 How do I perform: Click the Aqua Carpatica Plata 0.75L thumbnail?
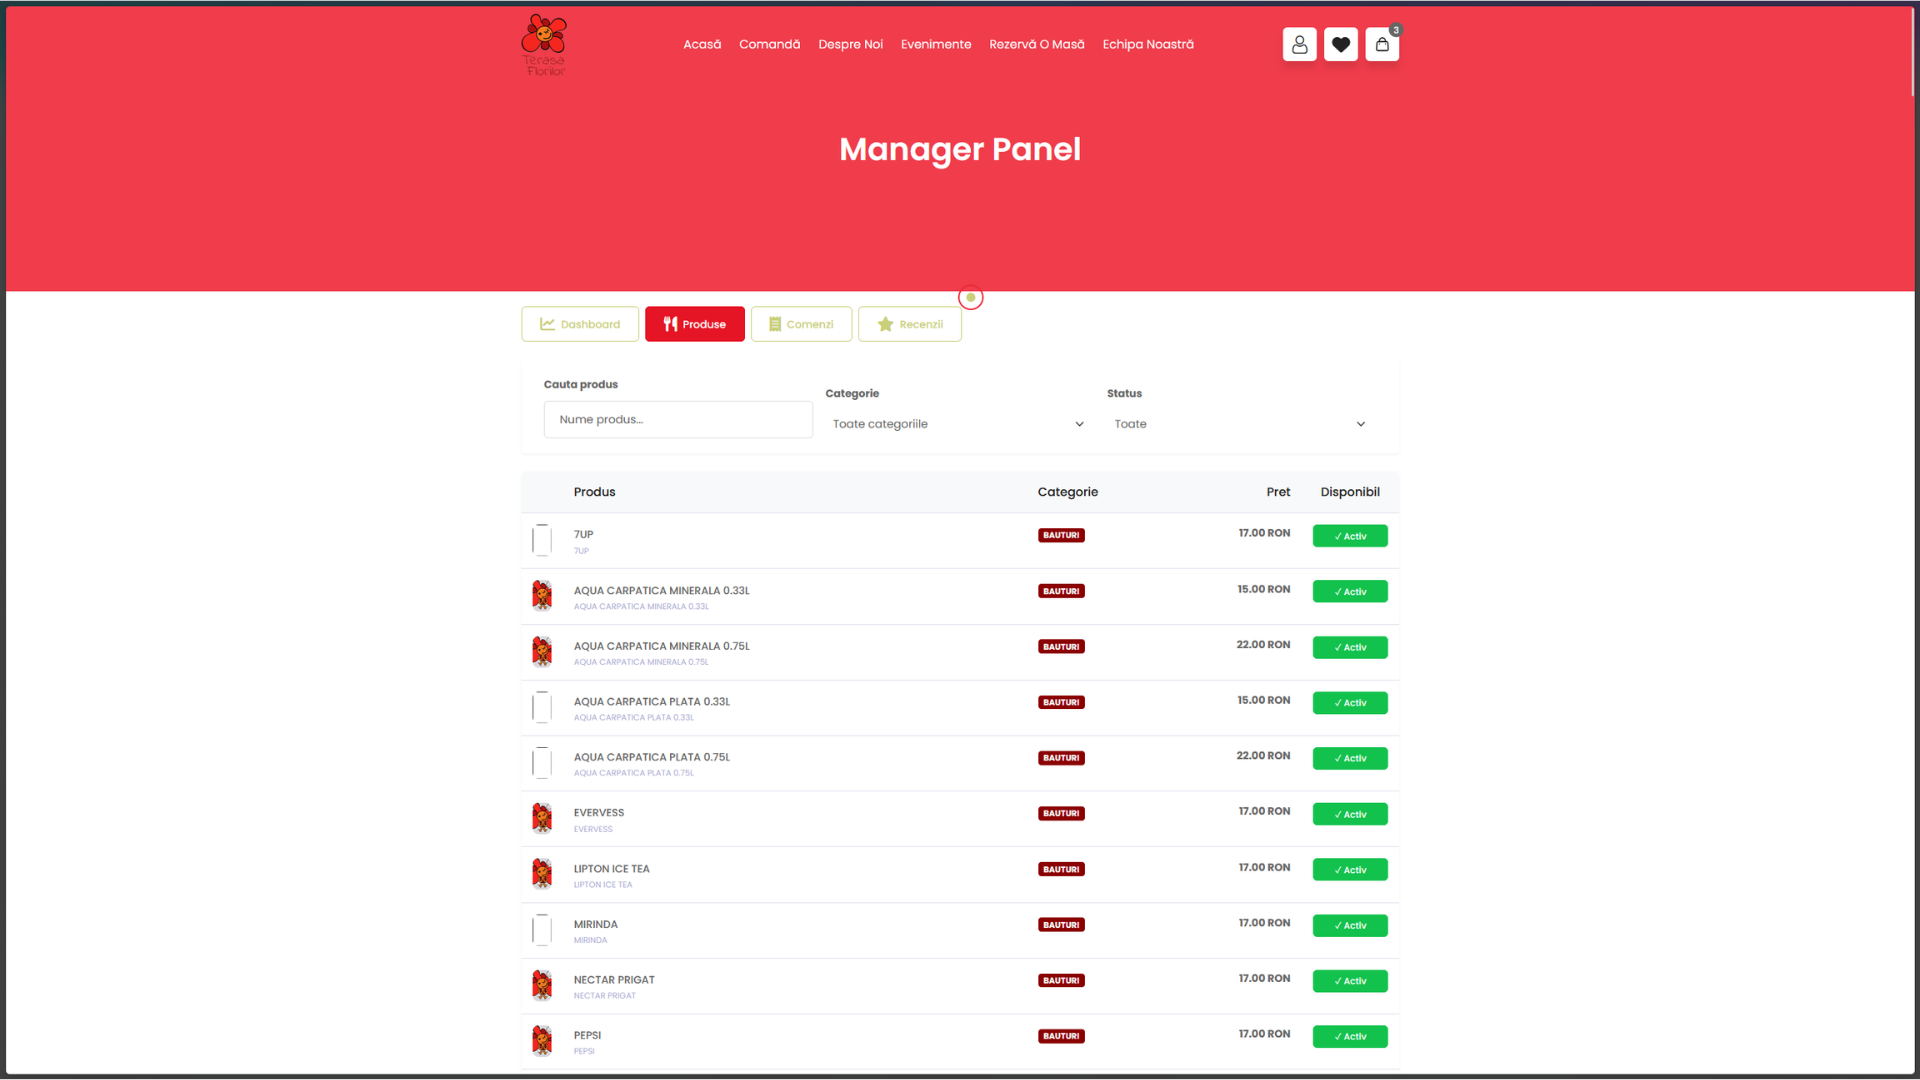point(542,763)
